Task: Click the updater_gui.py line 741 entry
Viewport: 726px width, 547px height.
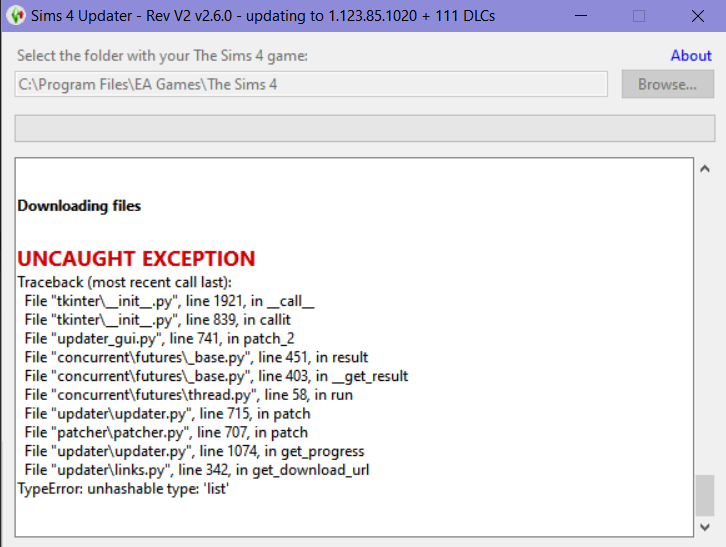Action: [160, 339]
